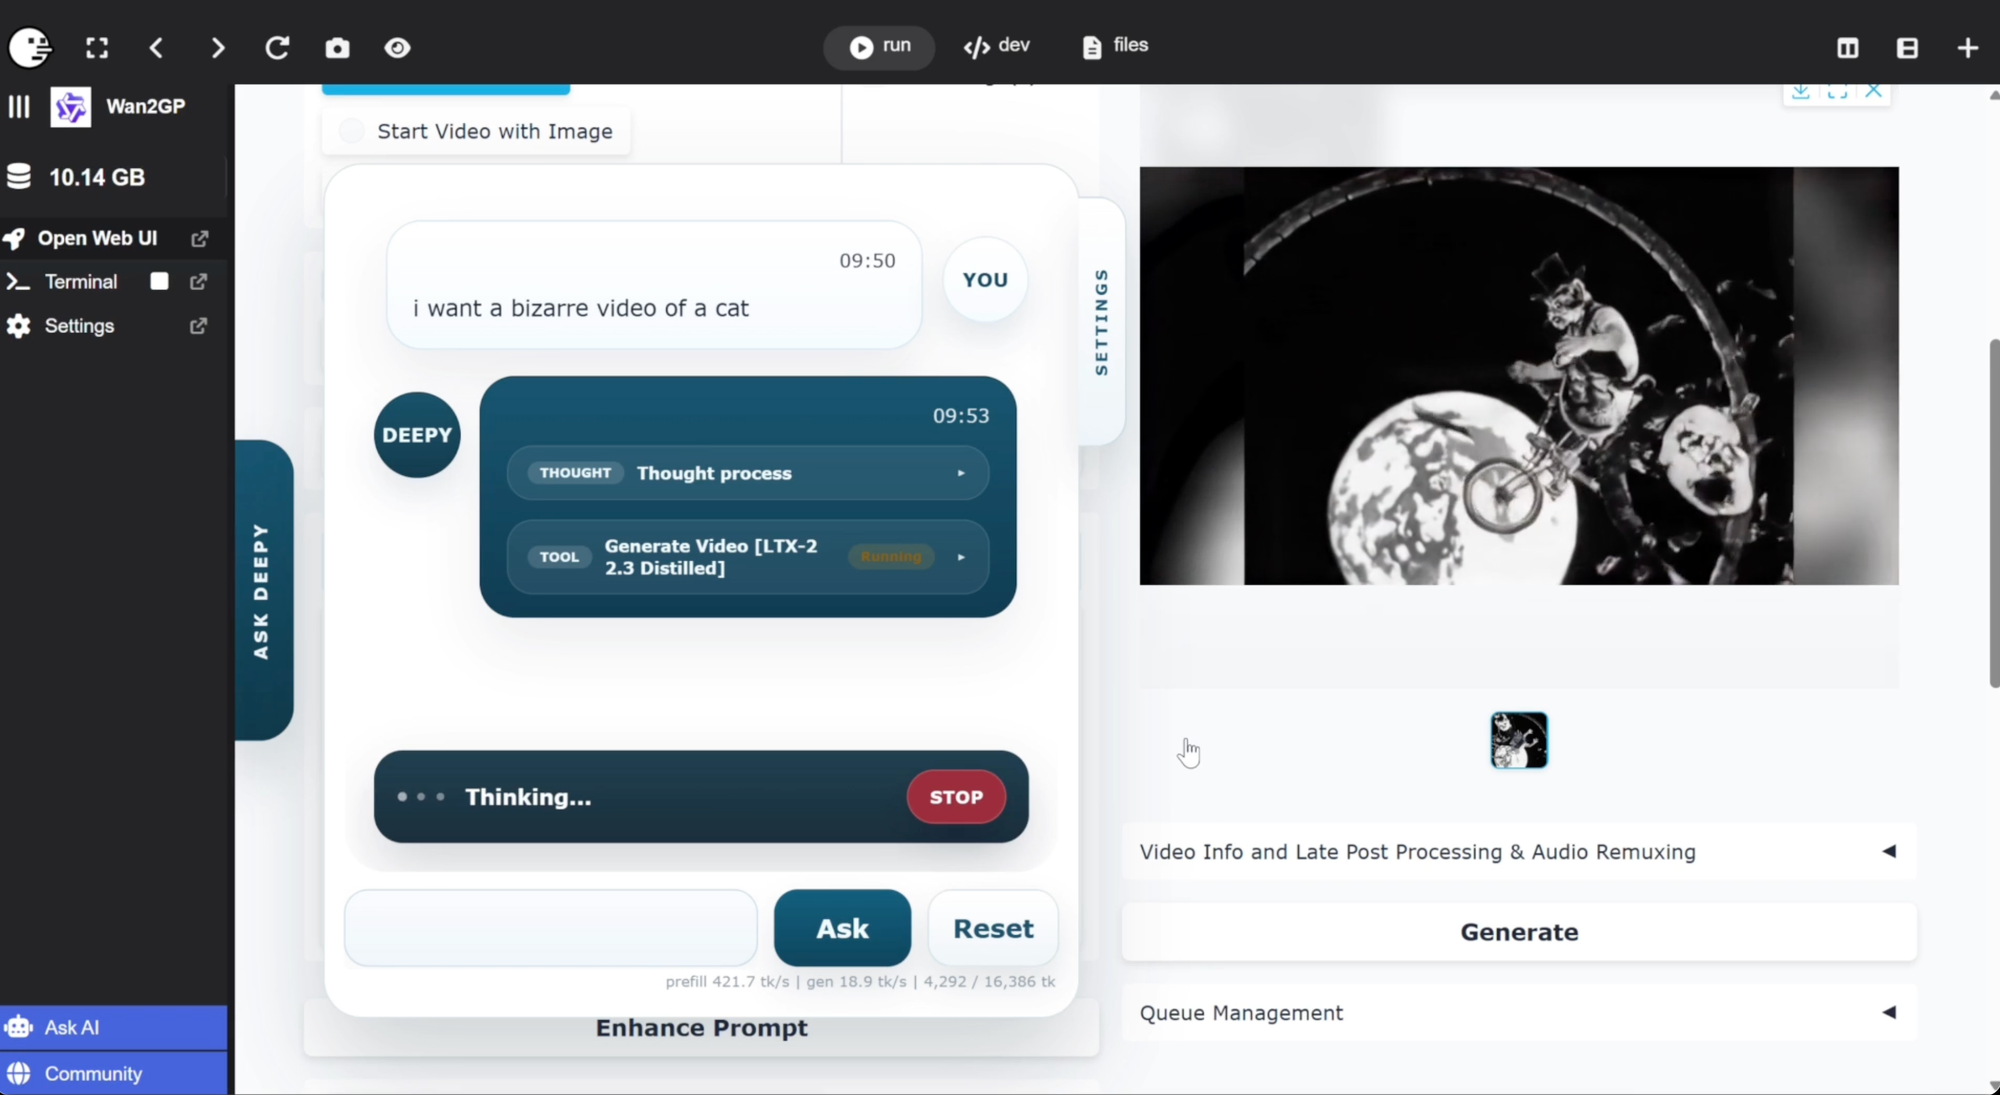Open Terminal in external window icon
This screenshot has height=1095, width=2000.
pos(199,282)
